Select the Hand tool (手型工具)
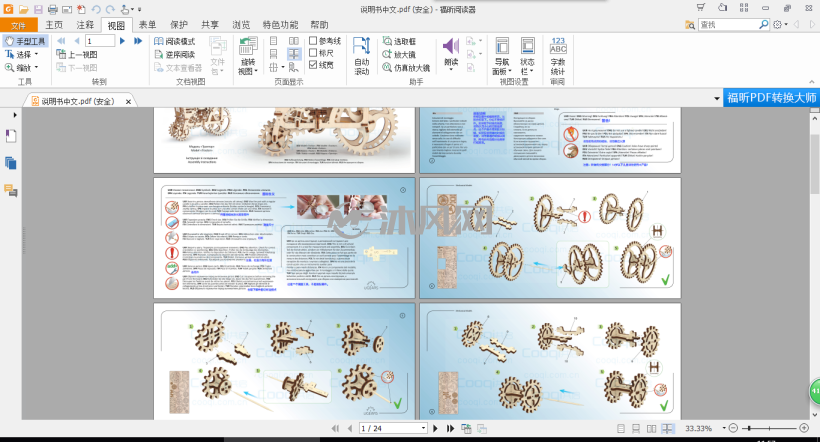The image size is (820, 442). 25,41
